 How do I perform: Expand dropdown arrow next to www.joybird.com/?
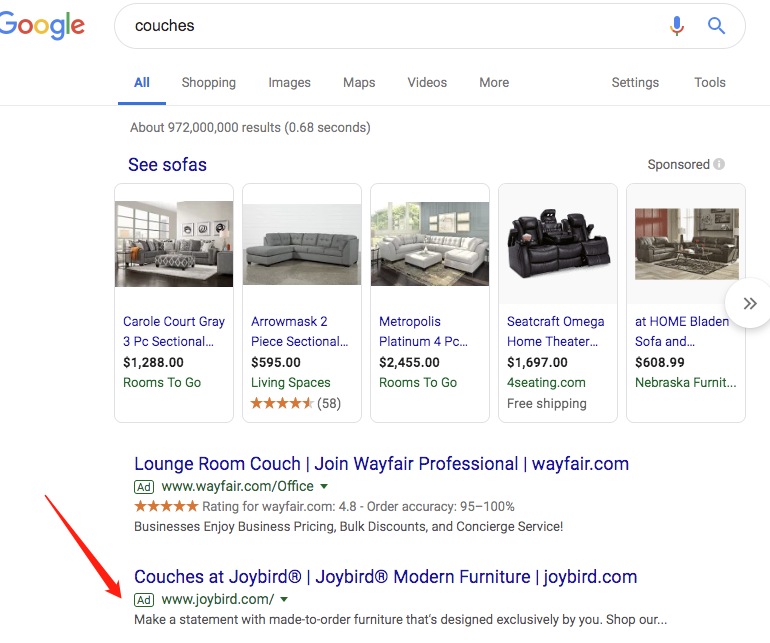coord(284,600)
